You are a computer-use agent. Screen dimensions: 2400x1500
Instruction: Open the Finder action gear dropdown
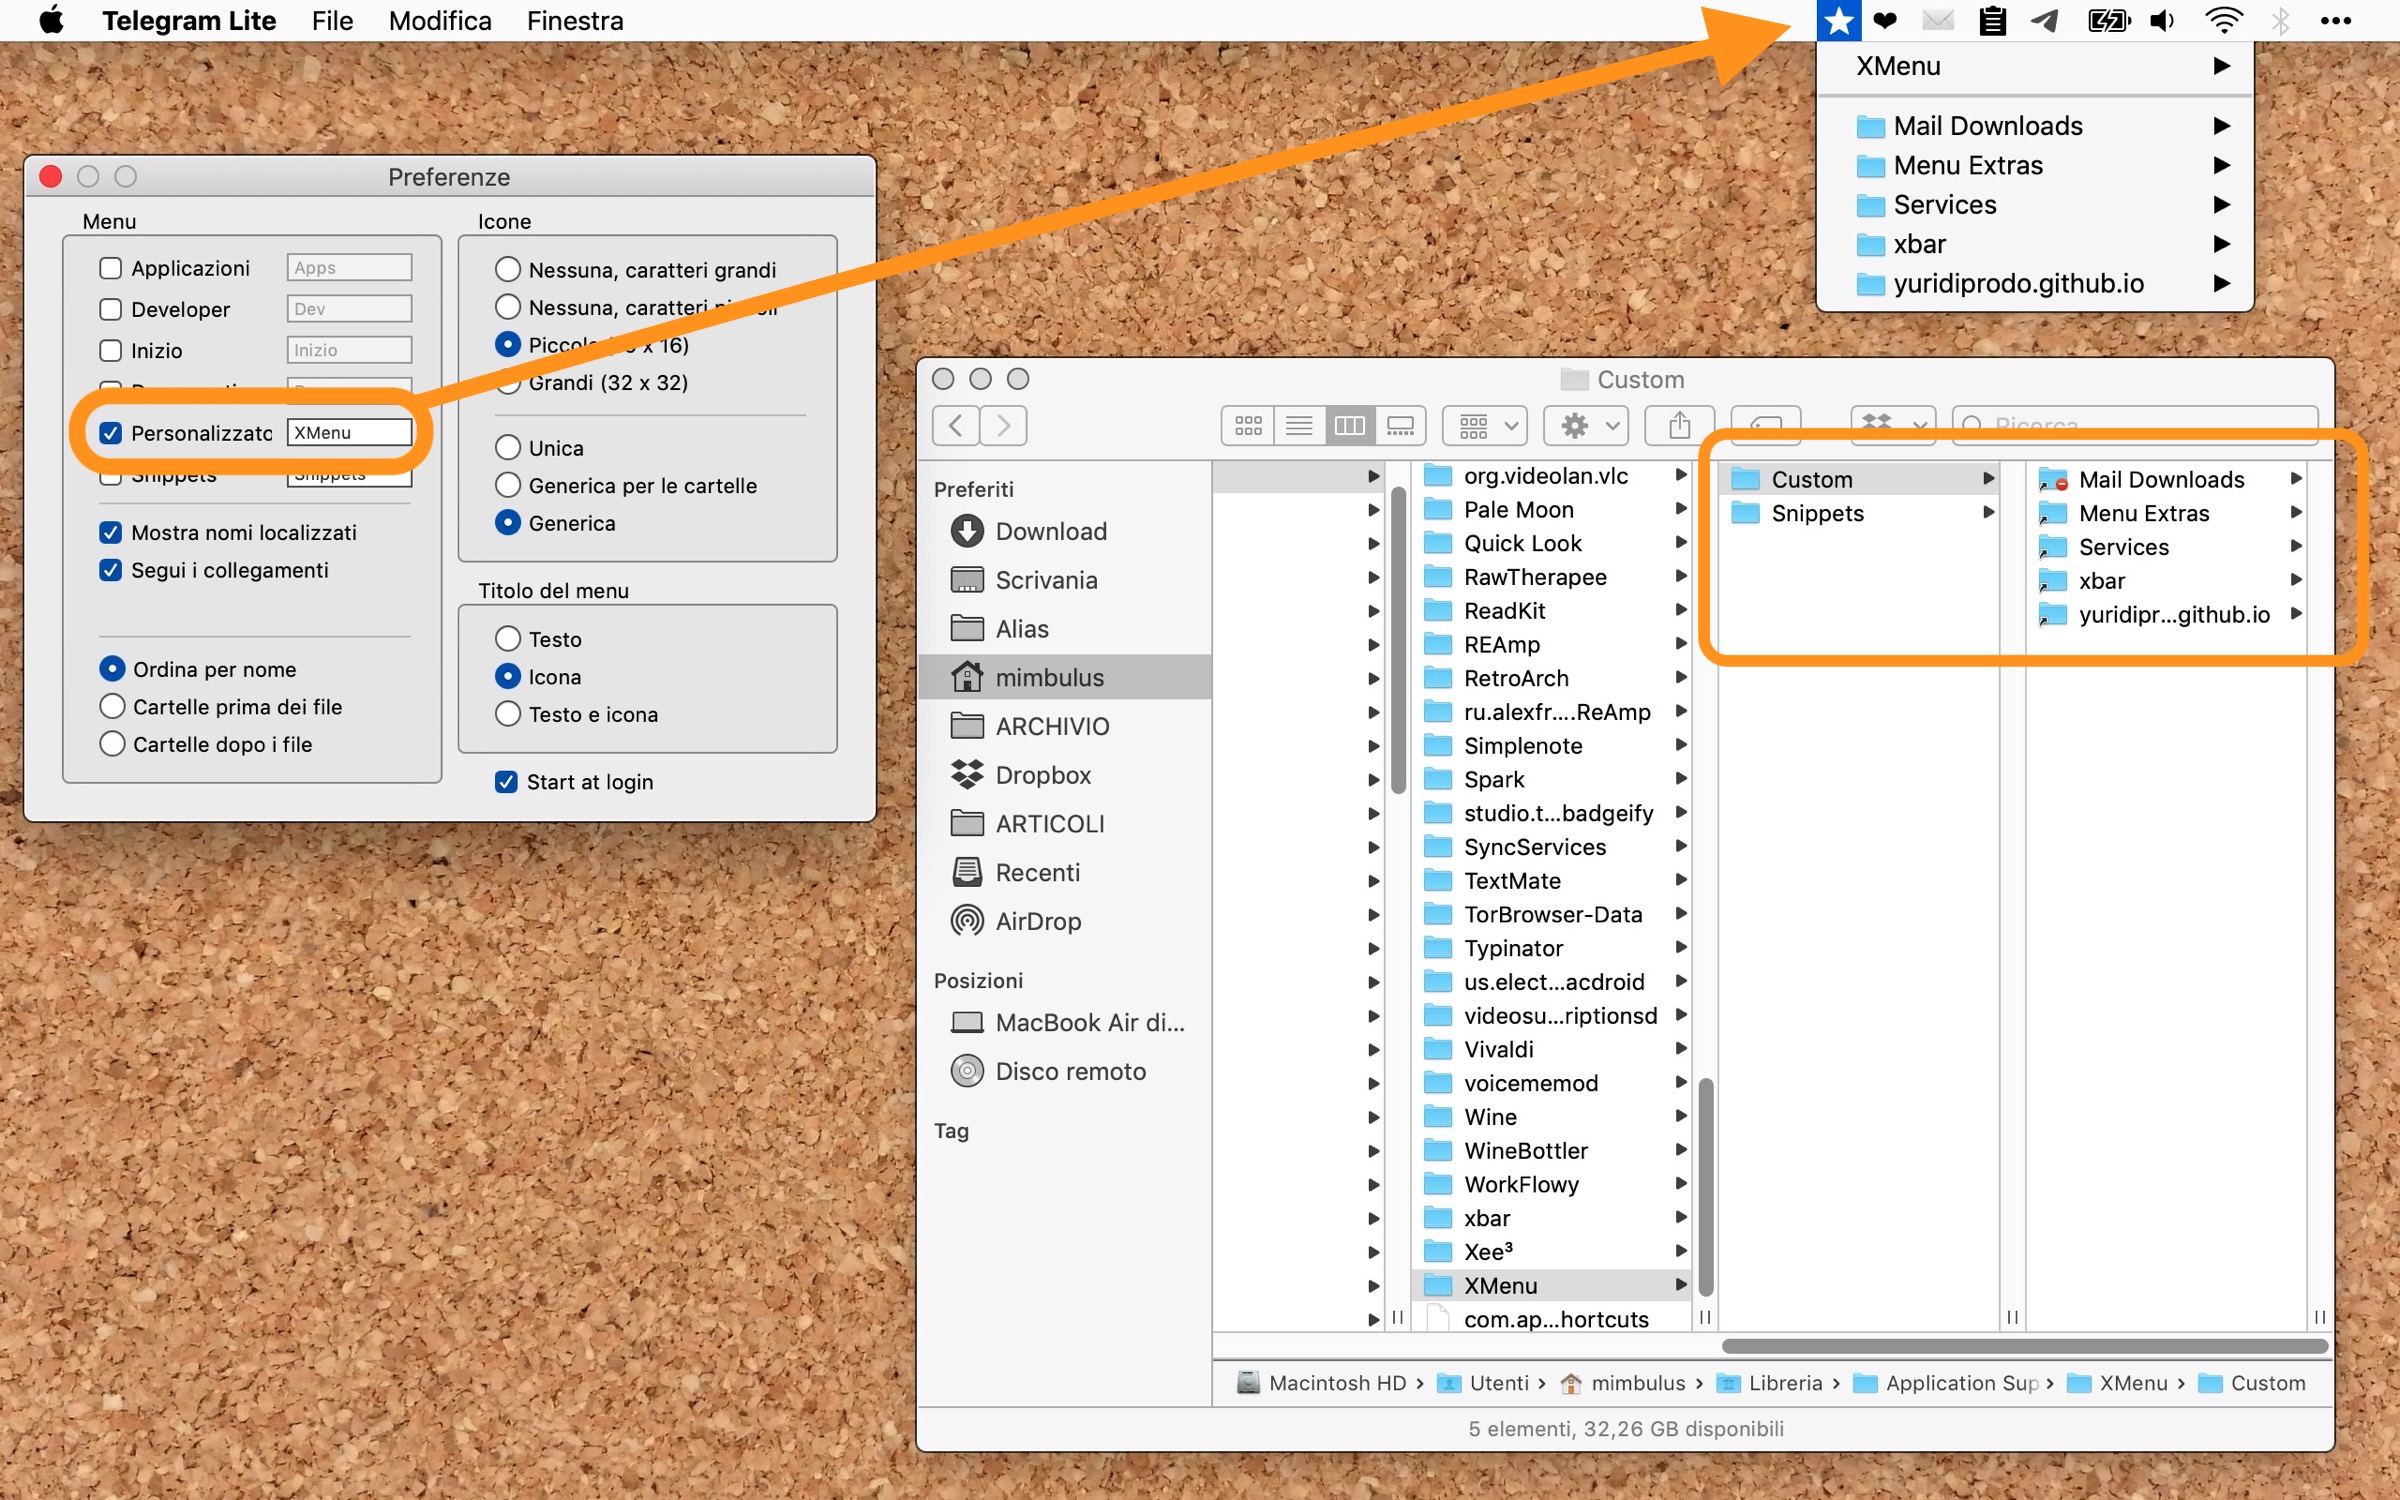pos(1587,426)
